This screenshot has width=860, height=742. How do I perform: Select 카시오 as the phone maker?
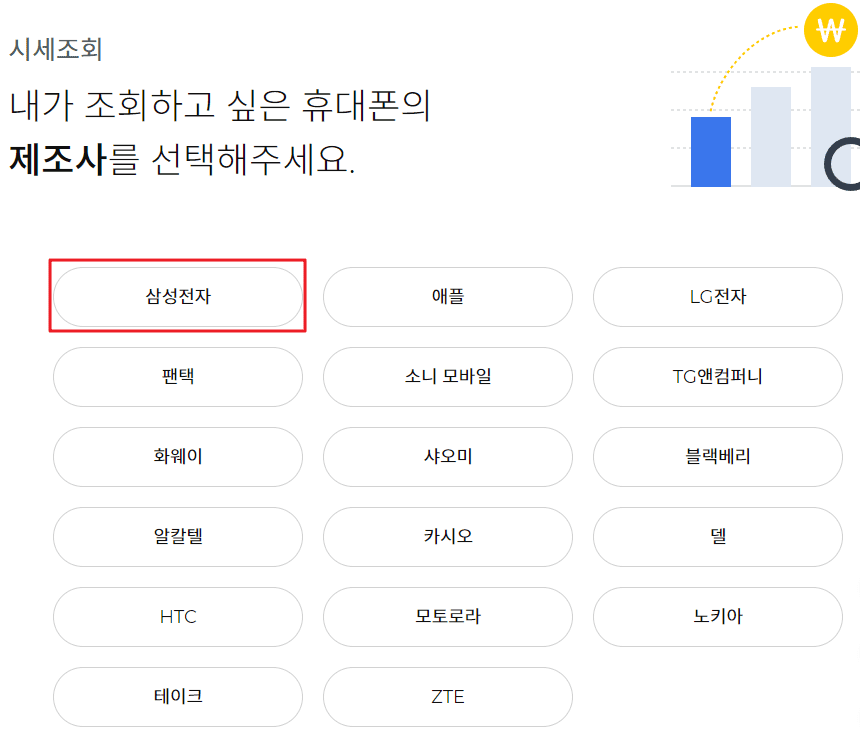[447, 537]
